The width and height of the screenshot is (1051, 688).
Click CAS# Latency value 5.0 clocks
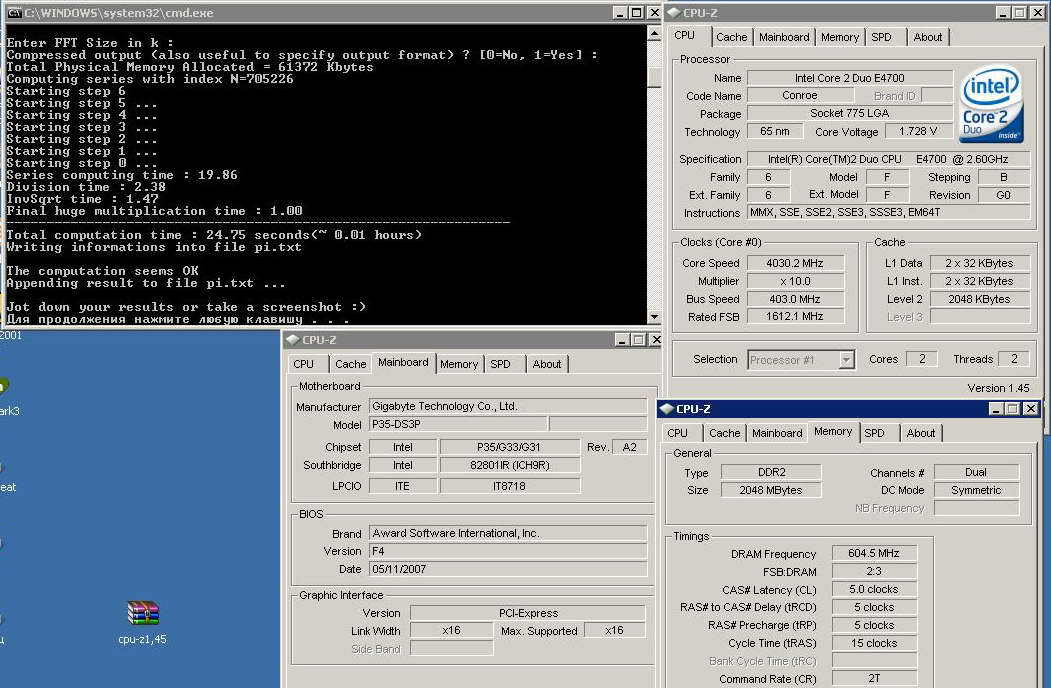(874, 589)
